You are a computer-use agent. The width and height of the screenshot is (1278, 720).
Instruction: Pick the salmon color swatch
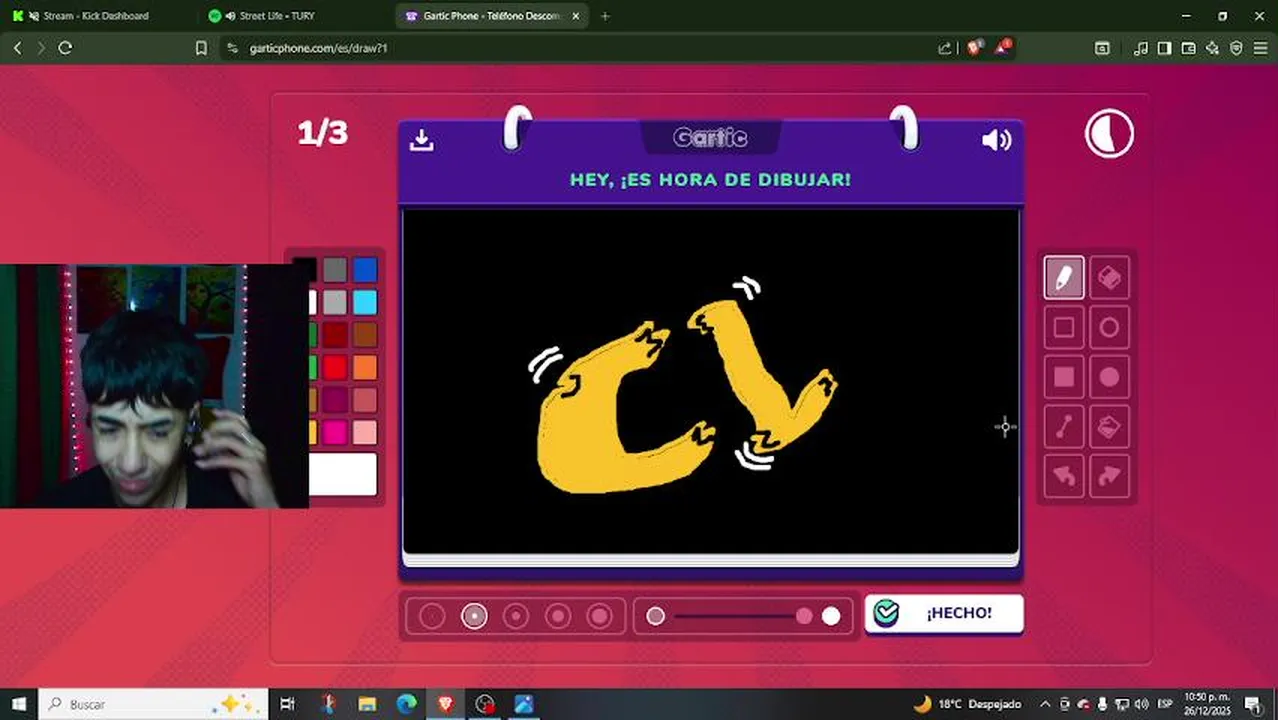(x=365, y=400)
